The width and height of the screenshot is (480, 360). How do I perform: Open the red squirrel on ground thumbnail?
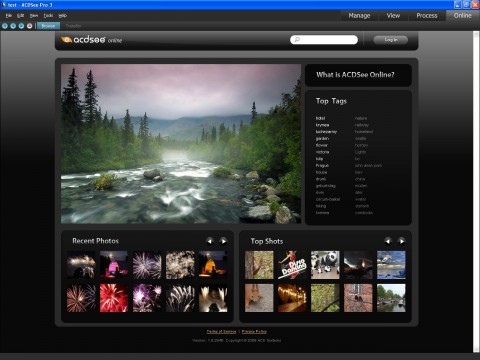[x=259, y=298]
